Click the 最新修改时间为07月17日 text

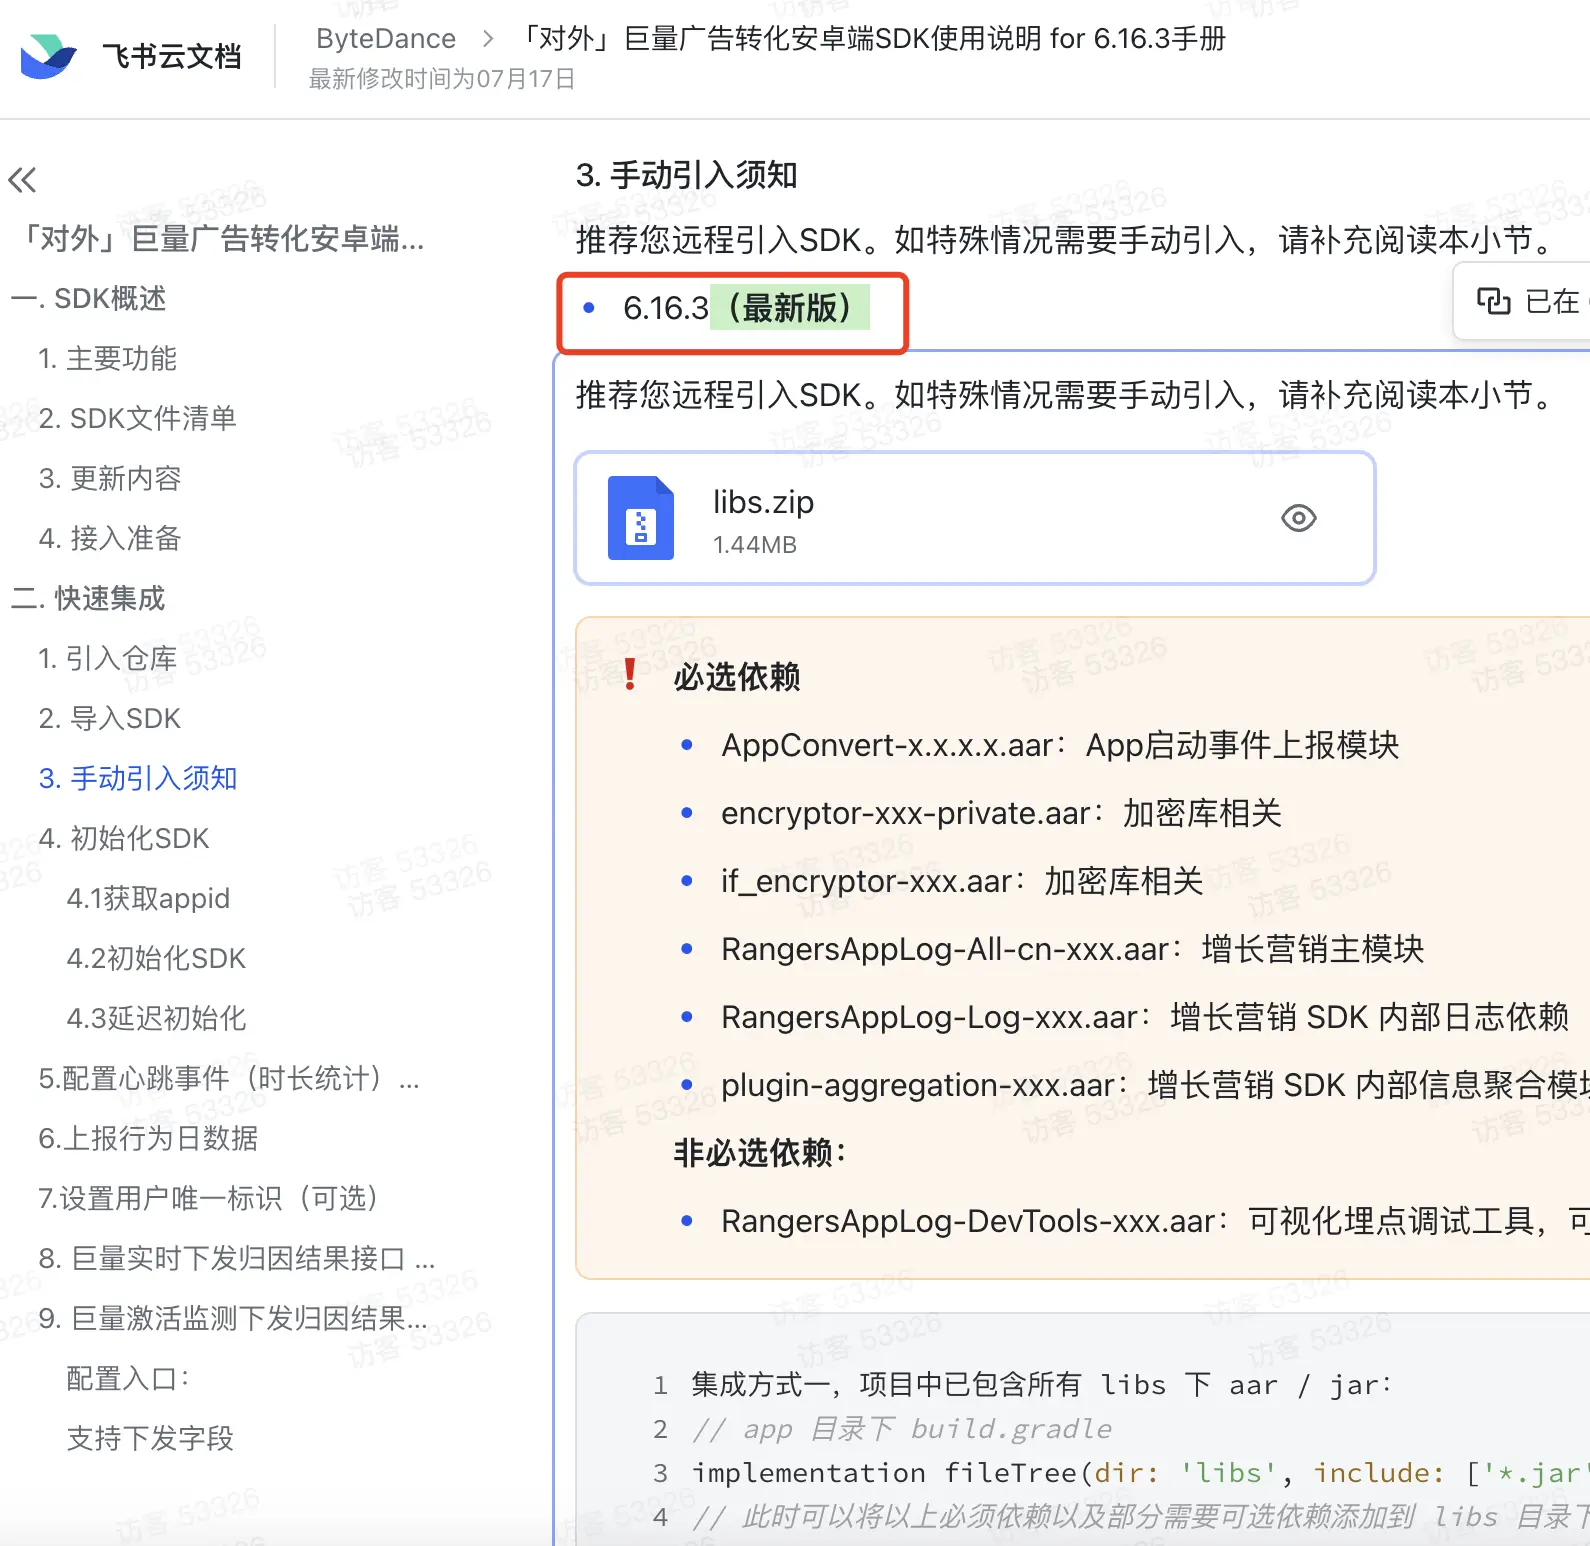coord(442,79)
